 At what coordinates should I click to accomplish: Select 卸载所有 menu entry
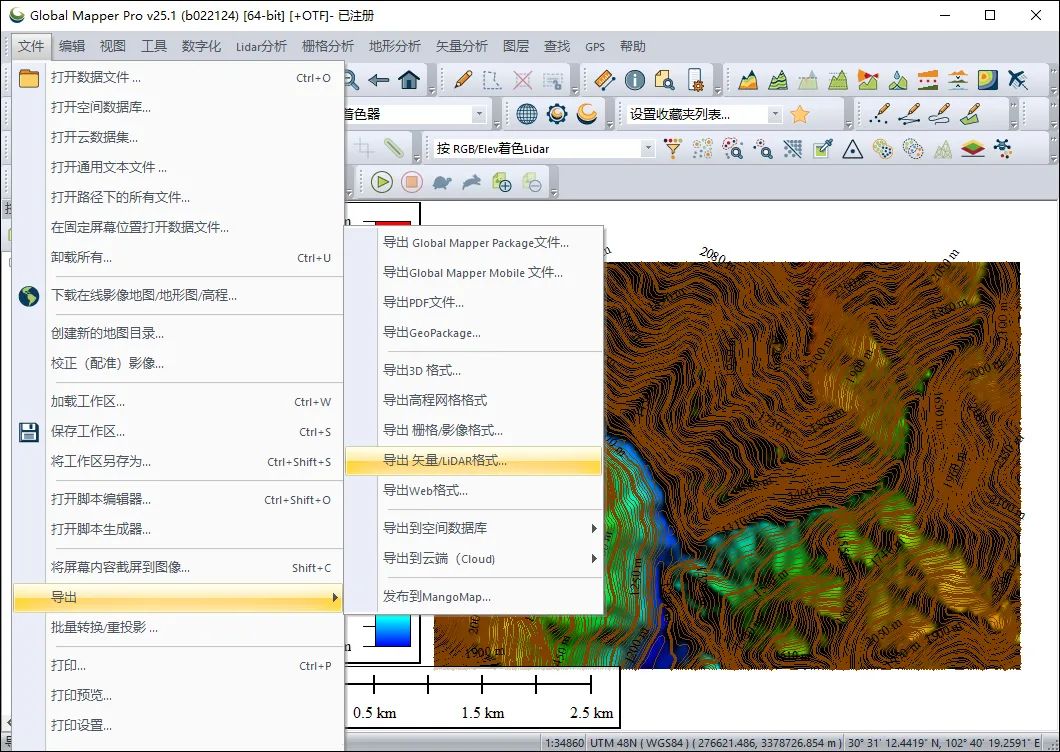click(x=178, y=258)
